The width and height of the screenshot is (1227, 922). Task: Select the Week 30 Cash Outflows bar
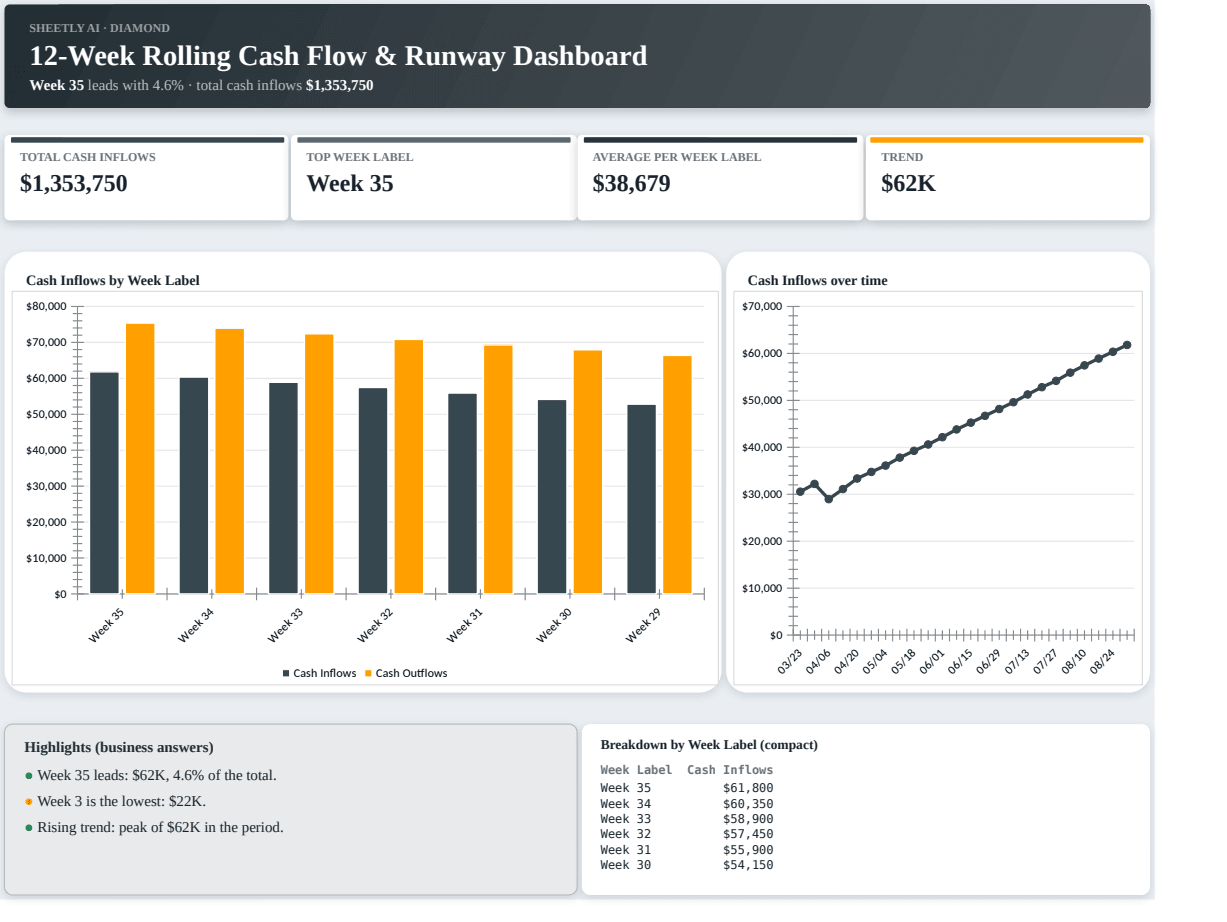pos(588,472)
